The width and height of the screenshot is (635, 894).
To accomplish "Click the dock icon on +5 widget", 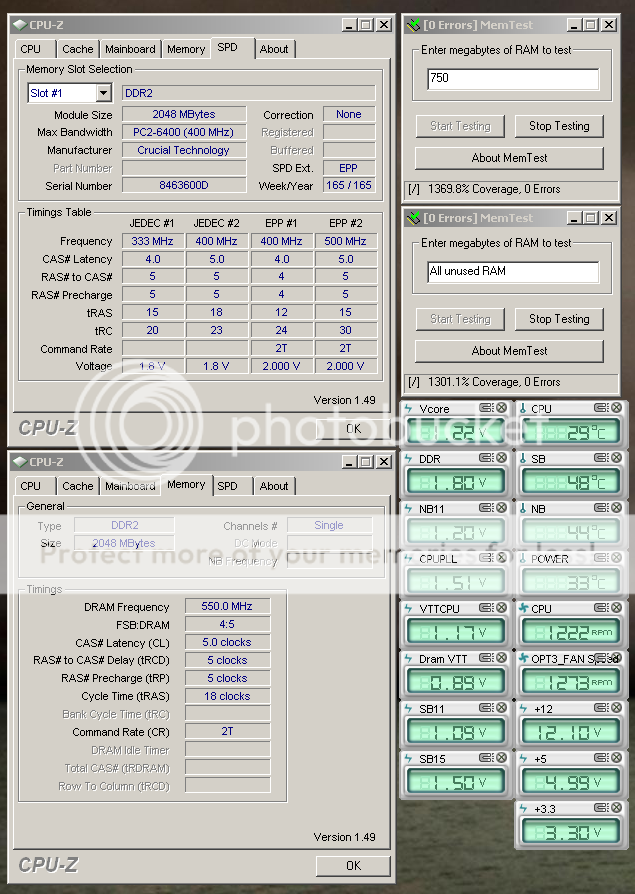I will pos(601,758).
